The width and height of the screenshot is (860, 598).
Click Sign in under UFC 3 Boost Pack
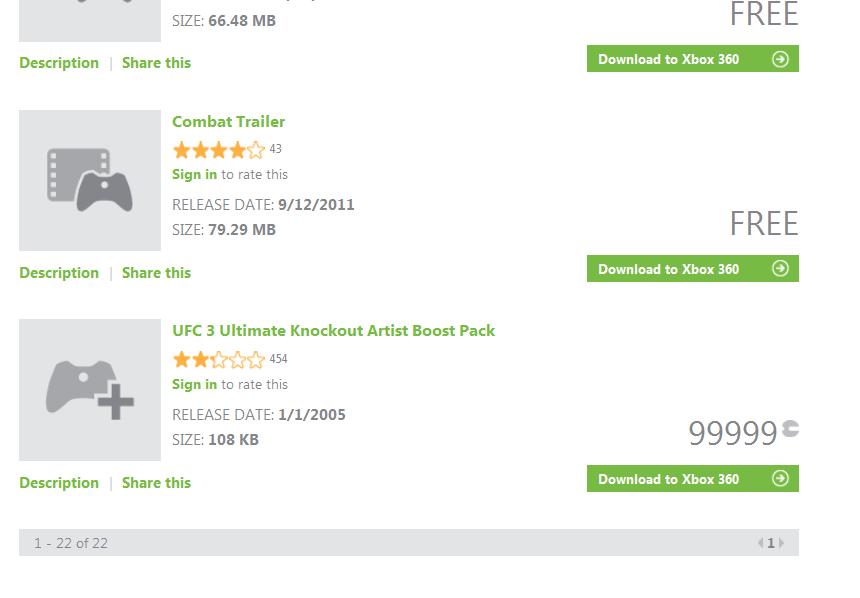[195, 384]
